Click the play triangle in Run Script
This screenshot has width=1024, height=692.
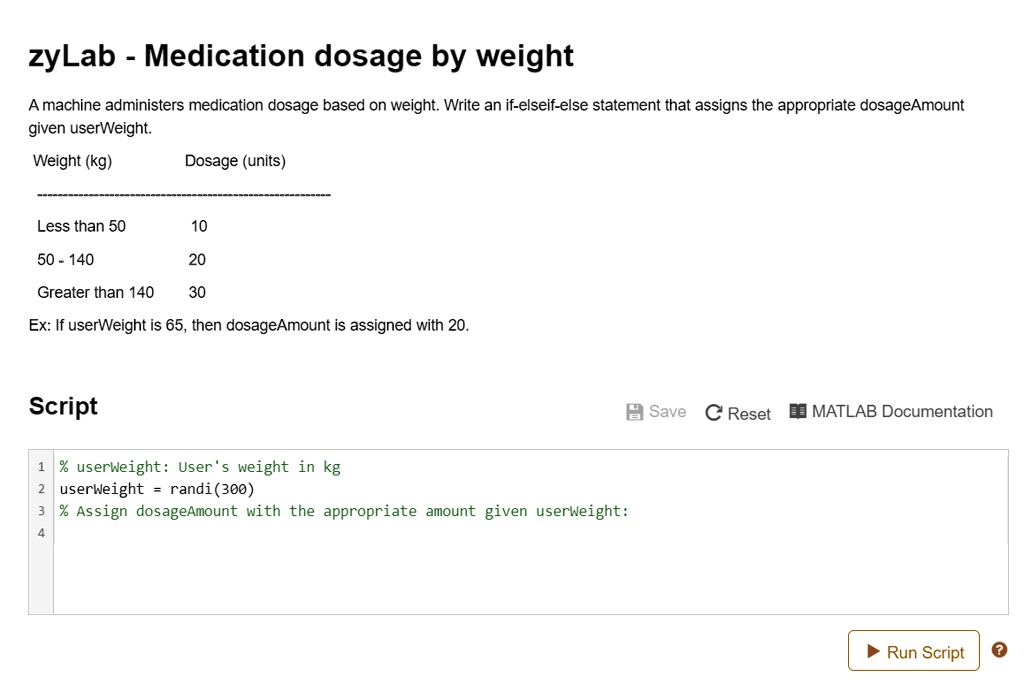(x=873, y=651)
